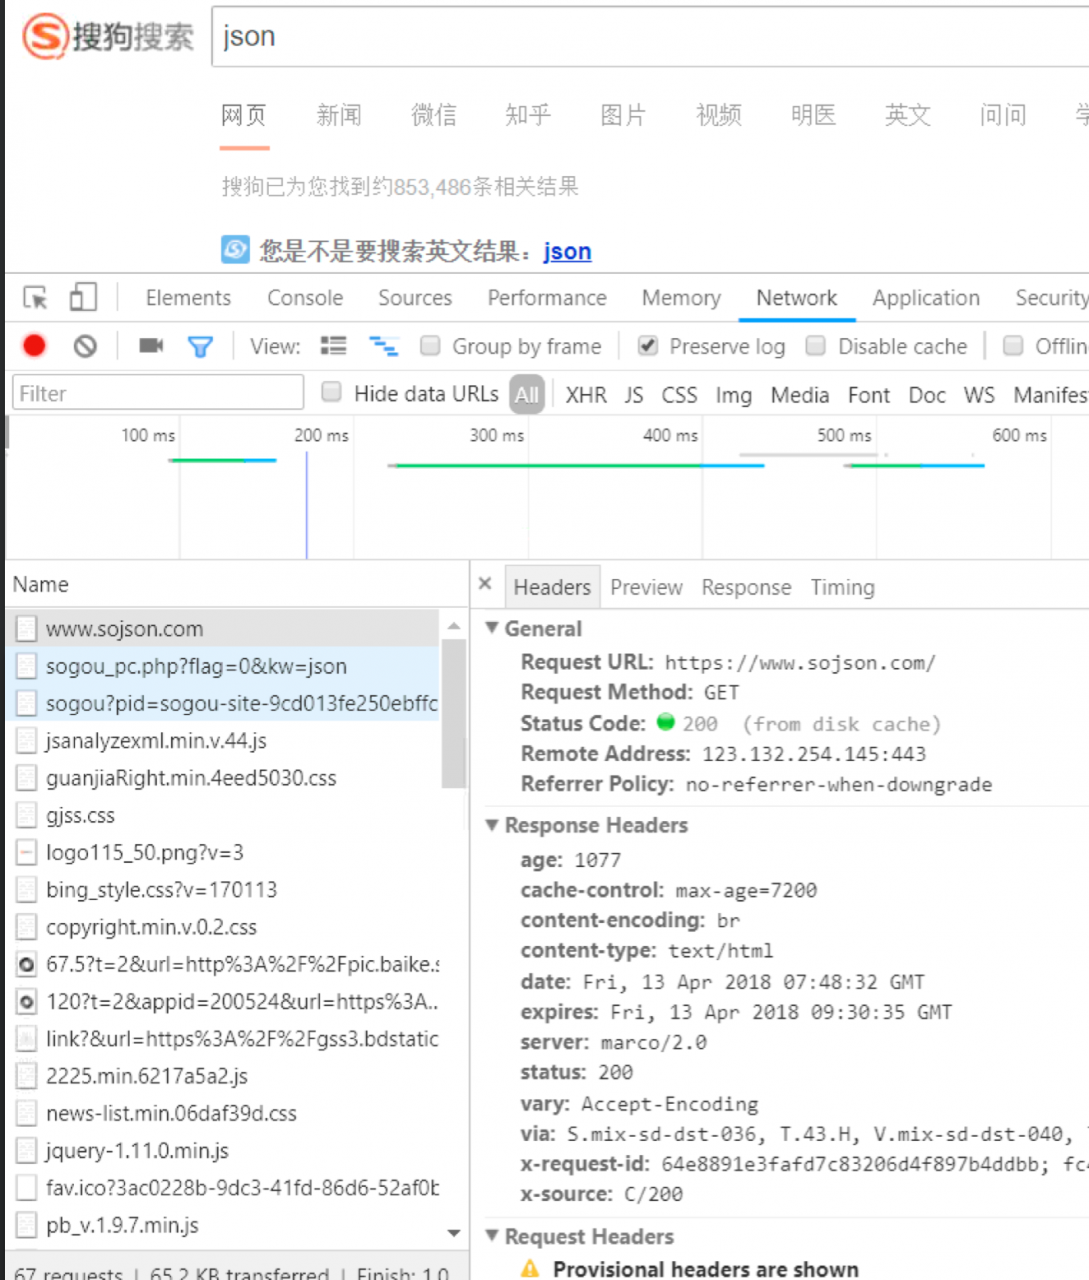This screenshot has height=1280, width=1089.
Task: Click the warning icon beside Provisional headers
Action: 530,1269
